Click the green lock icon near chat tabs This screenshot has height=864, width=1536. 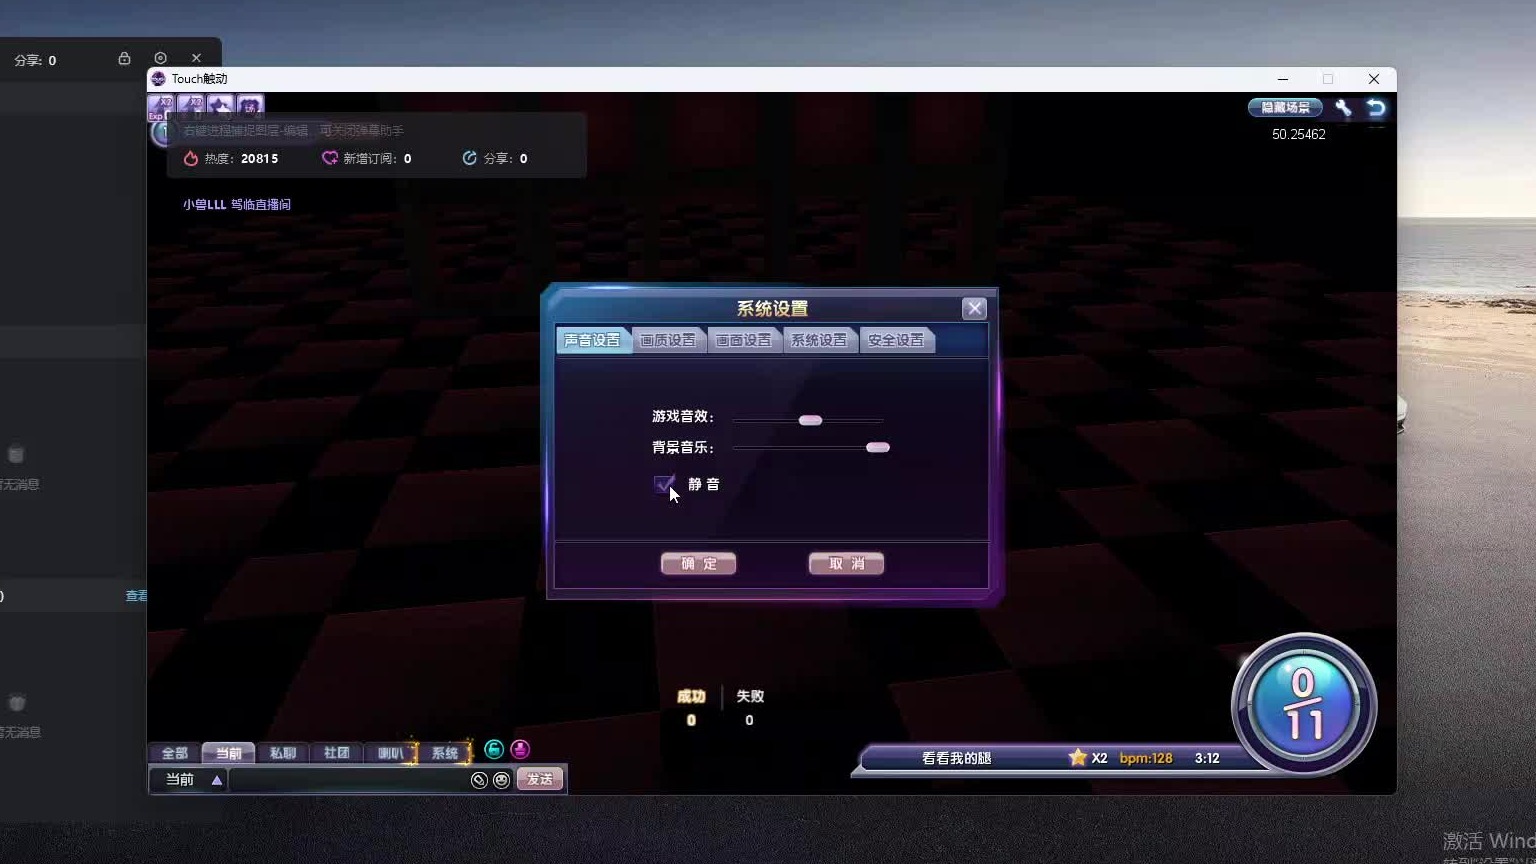[x=493, y=749]
